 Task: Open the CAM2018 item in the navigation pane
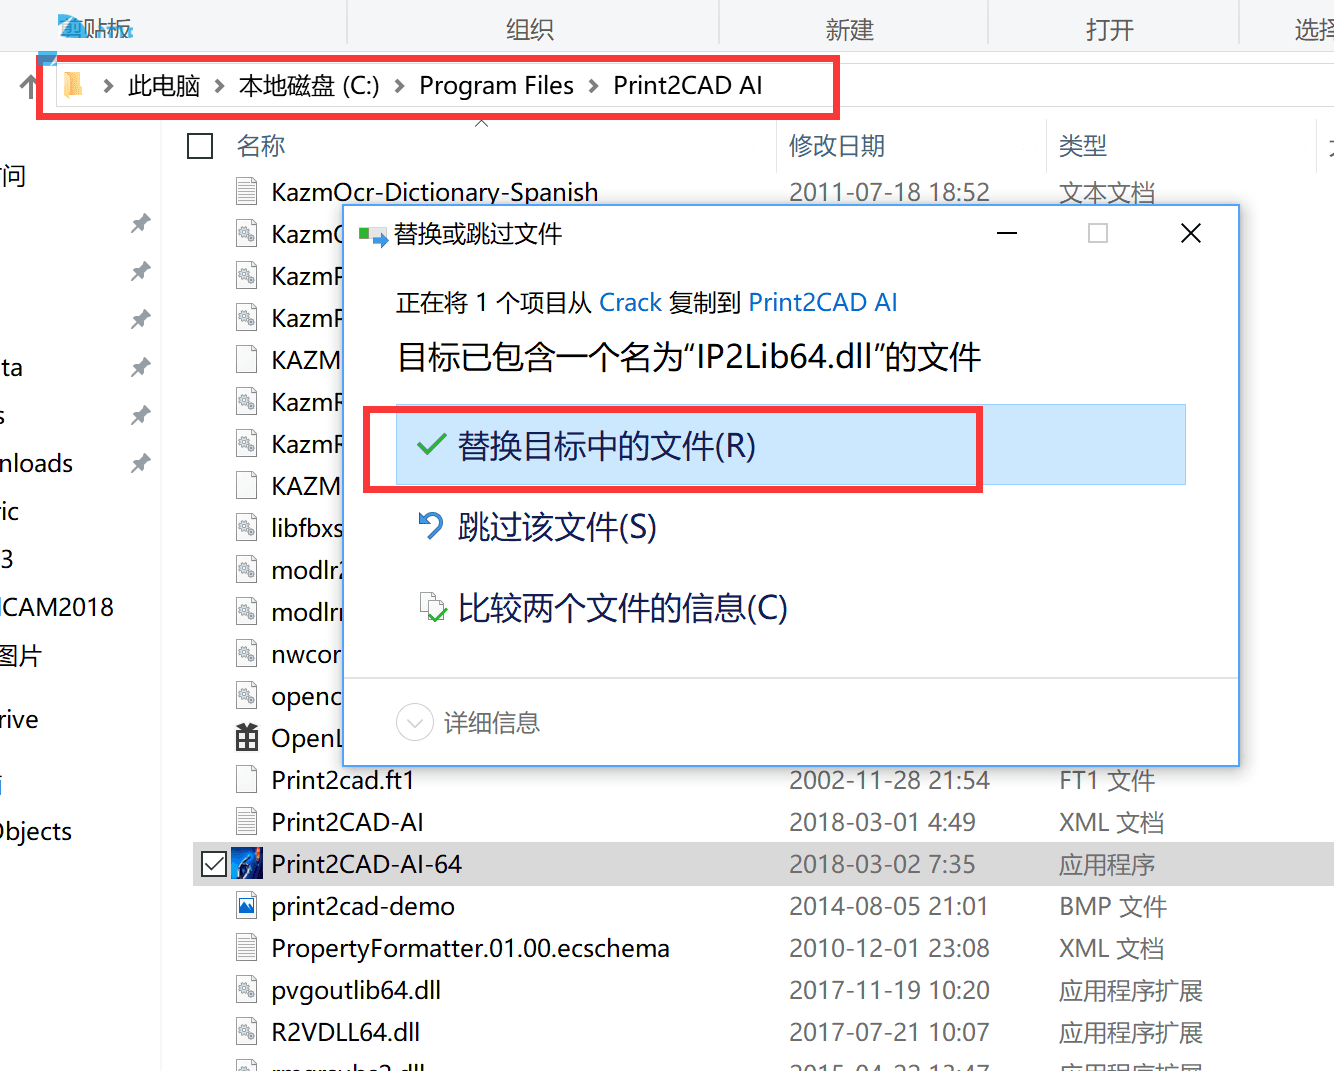(57, 607)
